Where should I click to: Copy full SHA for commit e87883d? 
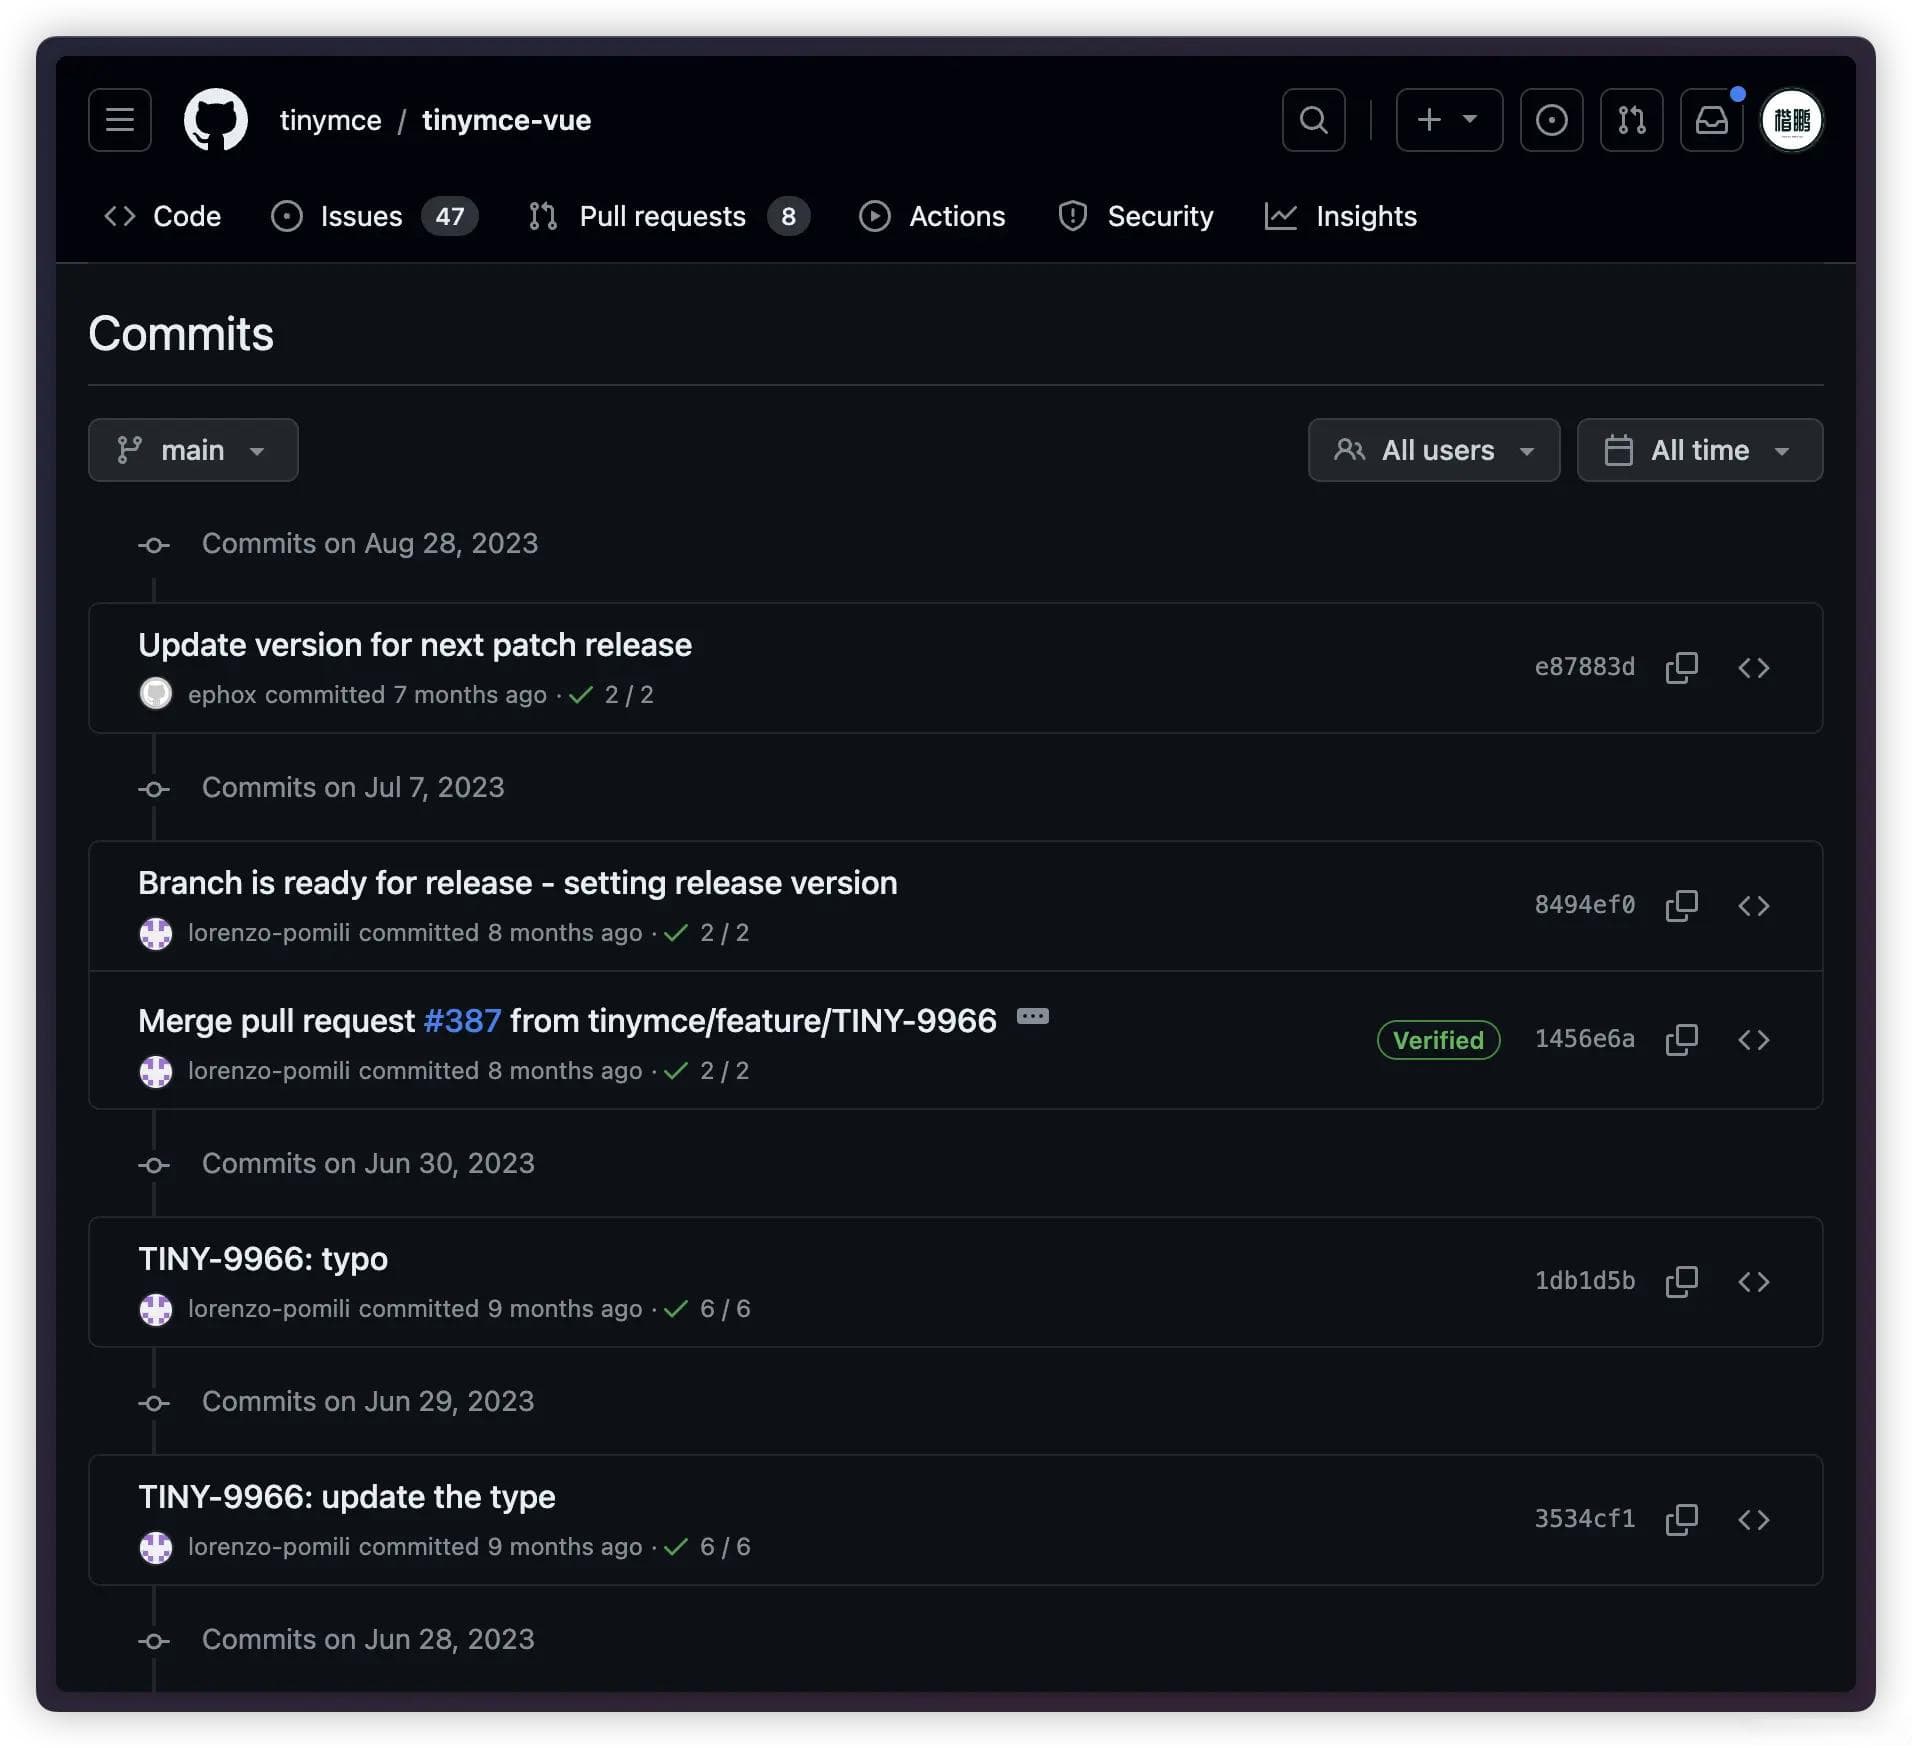click(x=1681, y=667)
